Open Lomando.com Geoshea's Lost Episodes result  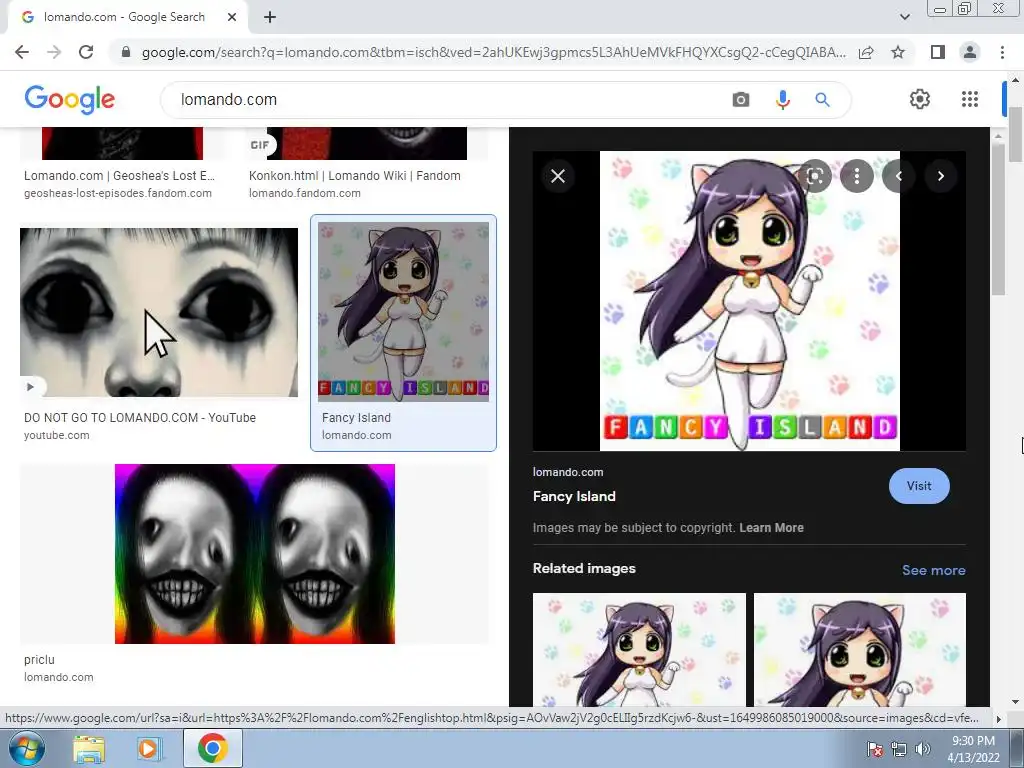[120, 176]
